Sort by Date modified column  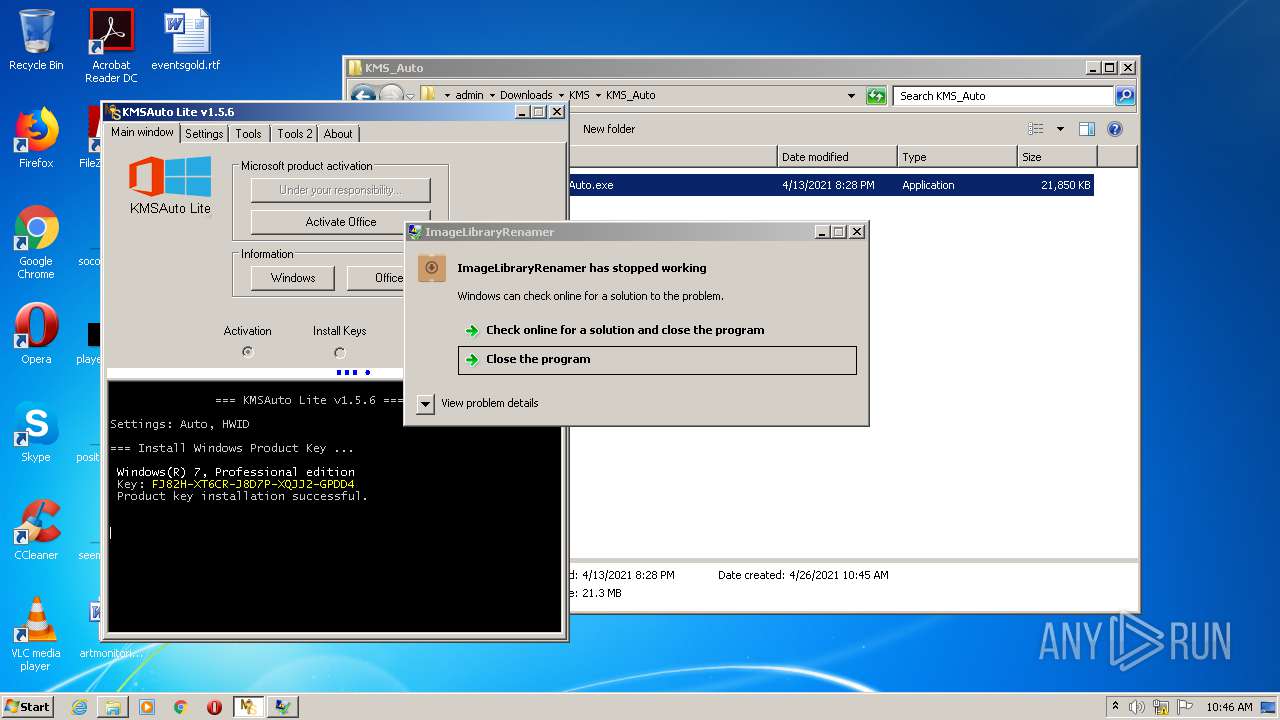point(837,157)
